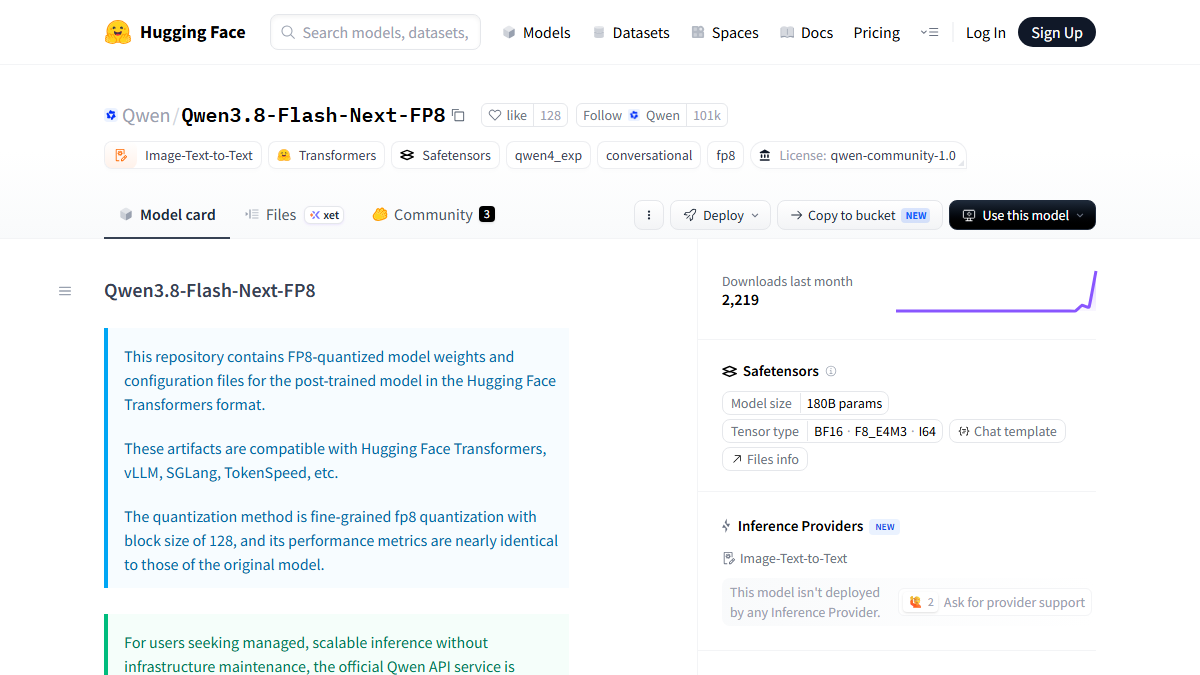Click Ask for provider support
The width and height of the screenshot is (1200, 675).
point(1014,602)
